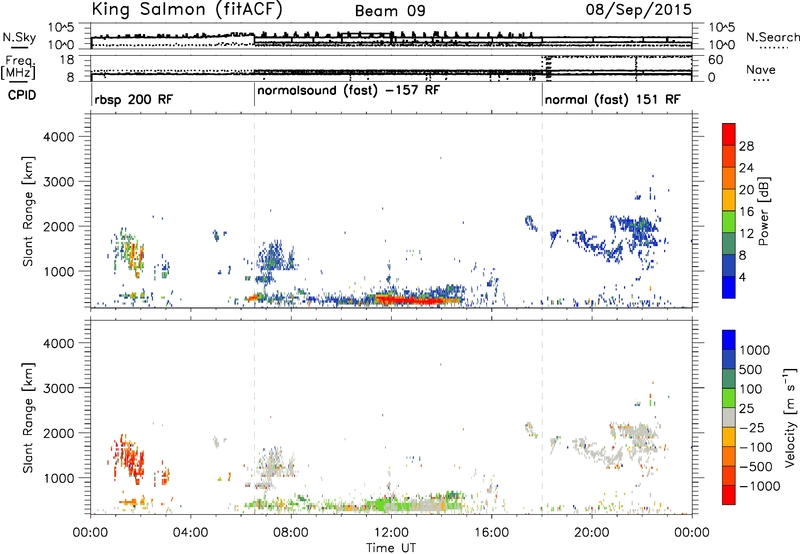The width and height of the screenshot is (800, 554).
Task: Click the red bottom segment of Velocity colorbar
Action: click(x=729, y=495)
